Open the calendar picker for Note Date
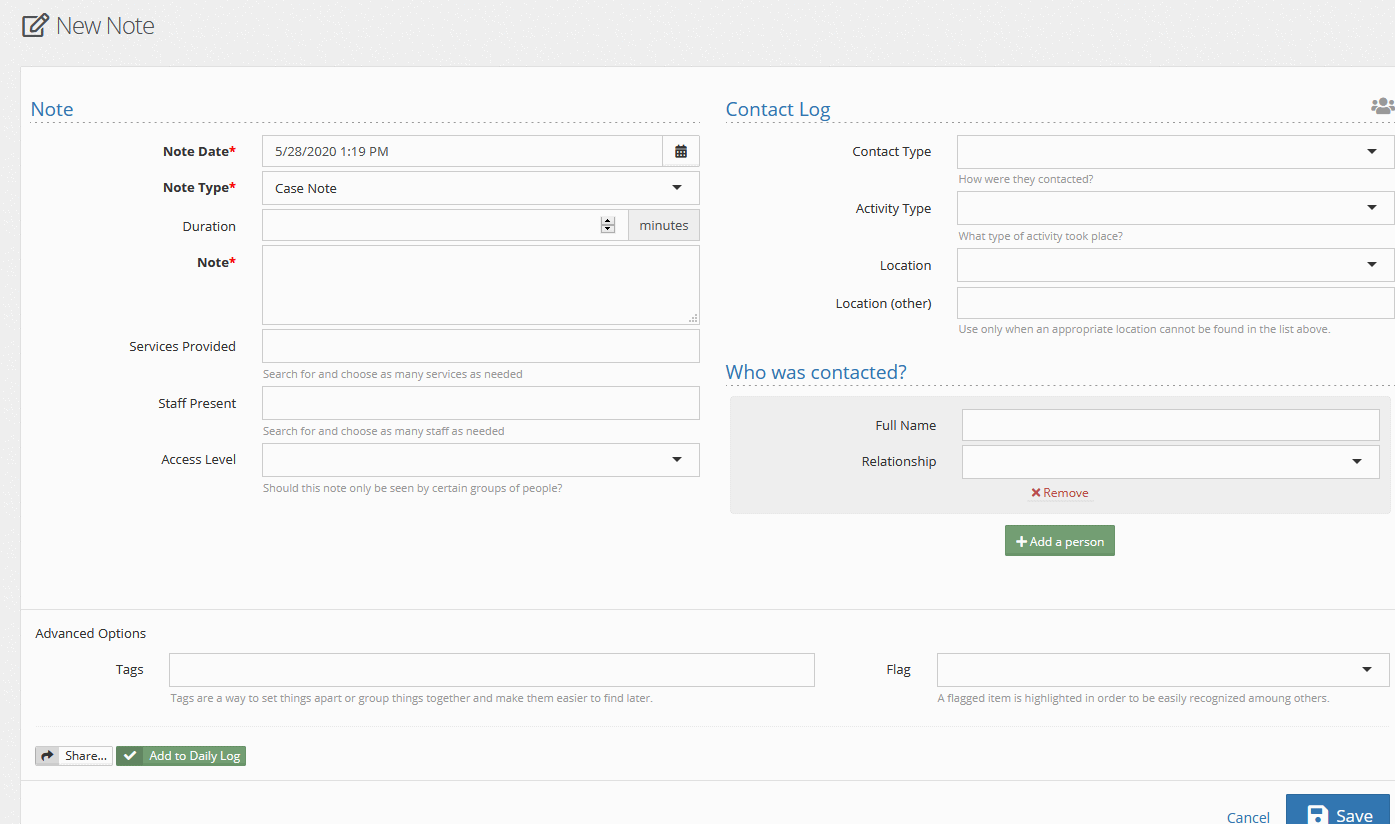1395x824 pixels. (x=681, y=150)
